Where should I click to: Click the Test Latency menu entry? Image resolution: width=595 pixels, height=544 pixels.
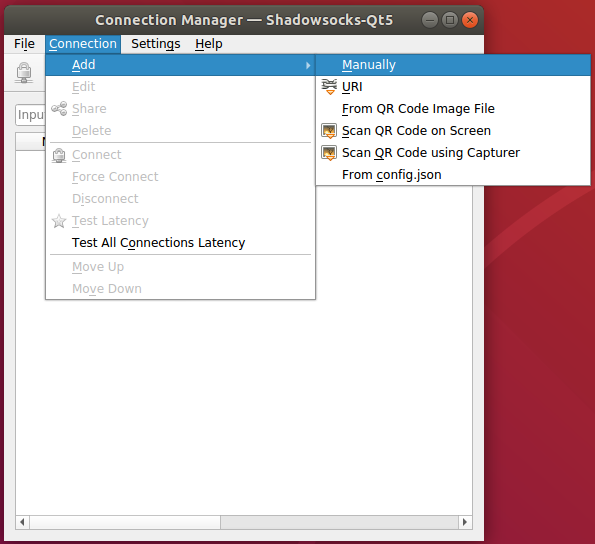tap(180, 221)
